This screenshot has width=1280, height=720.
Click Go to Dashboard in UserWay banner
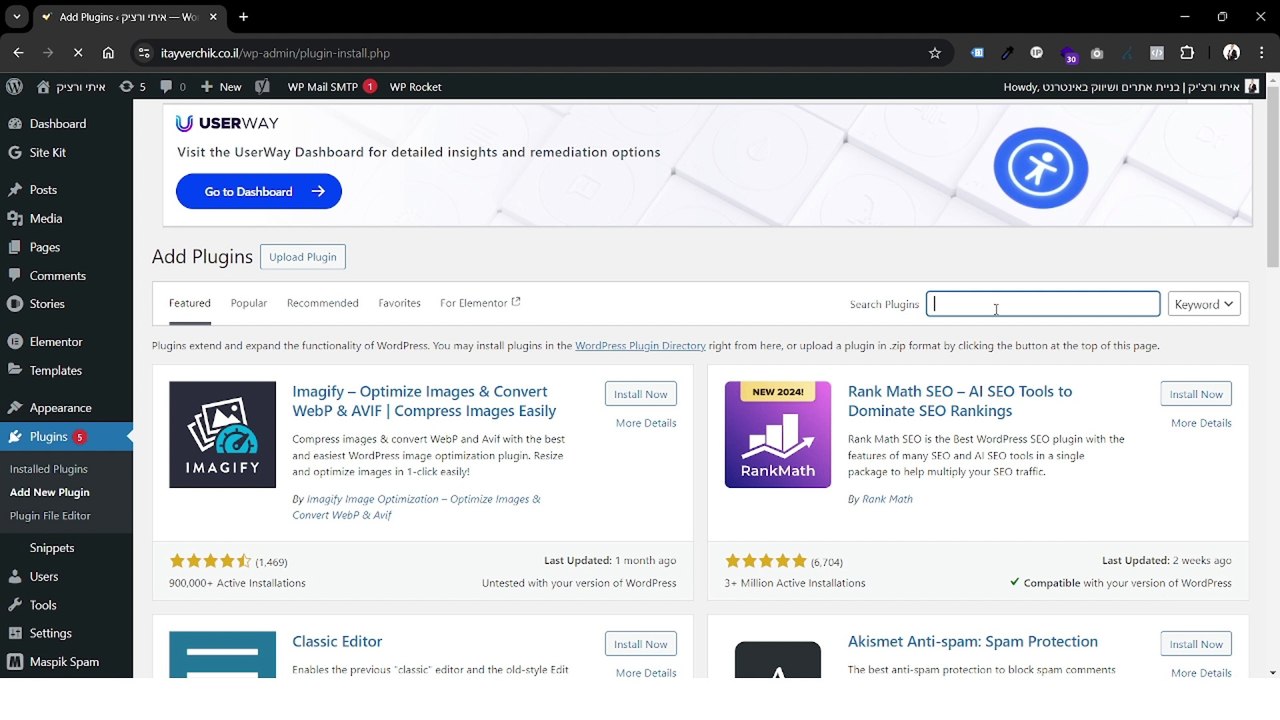[x=259, y=191]
